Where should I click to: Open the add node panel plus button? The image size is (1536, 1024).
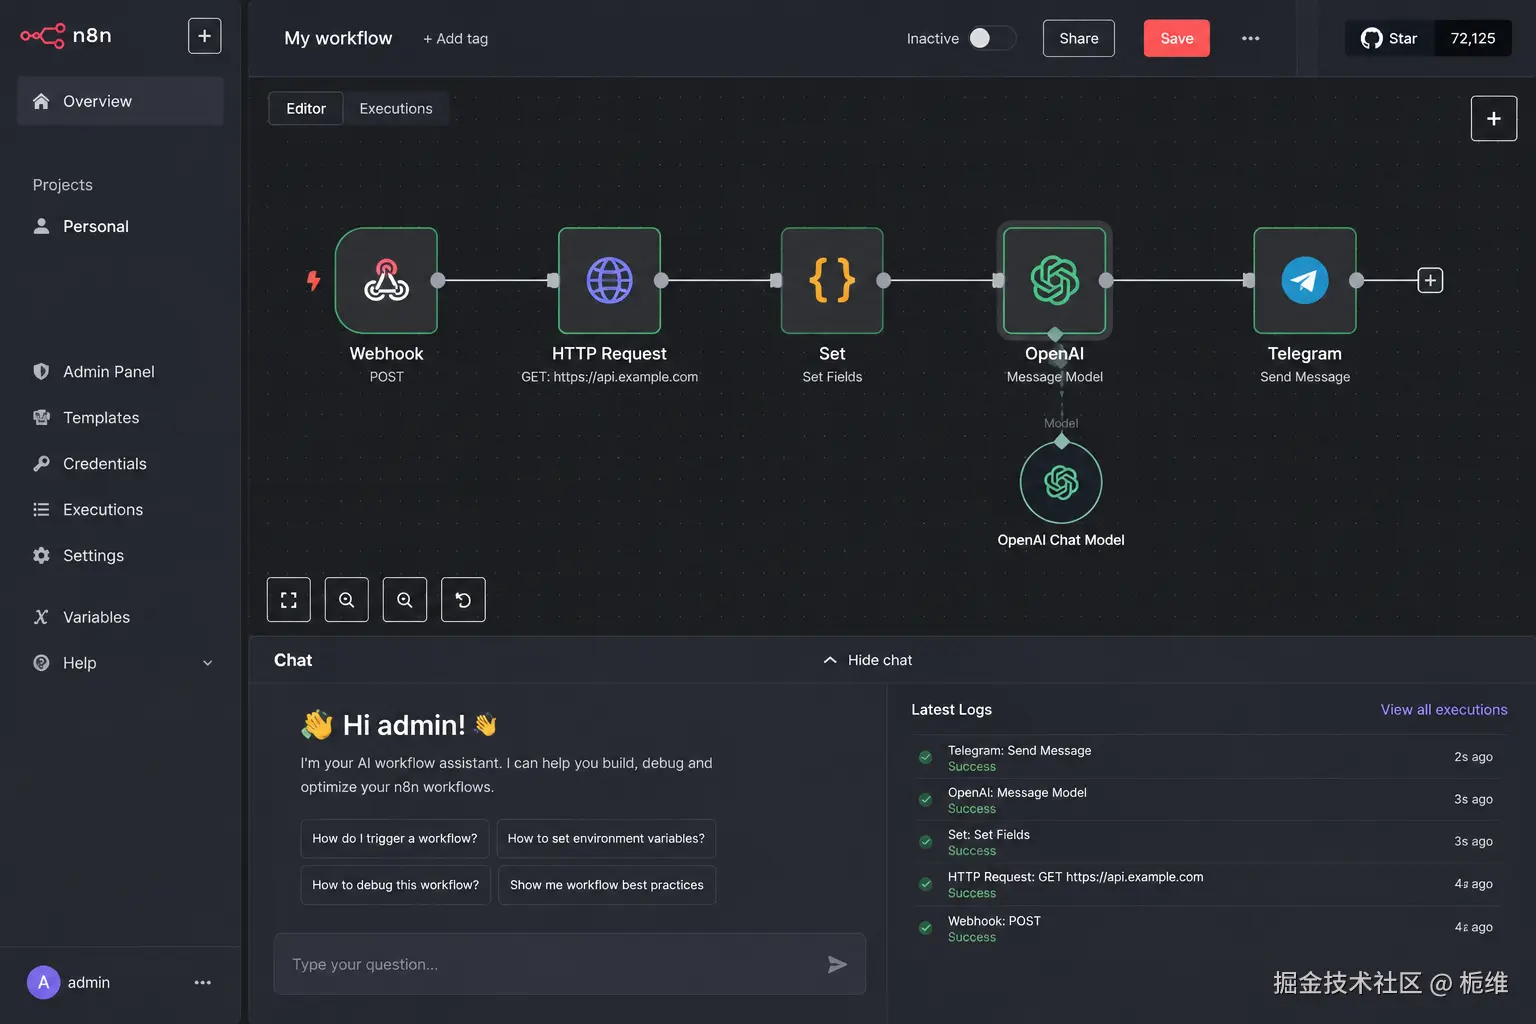coord(1494,119)
